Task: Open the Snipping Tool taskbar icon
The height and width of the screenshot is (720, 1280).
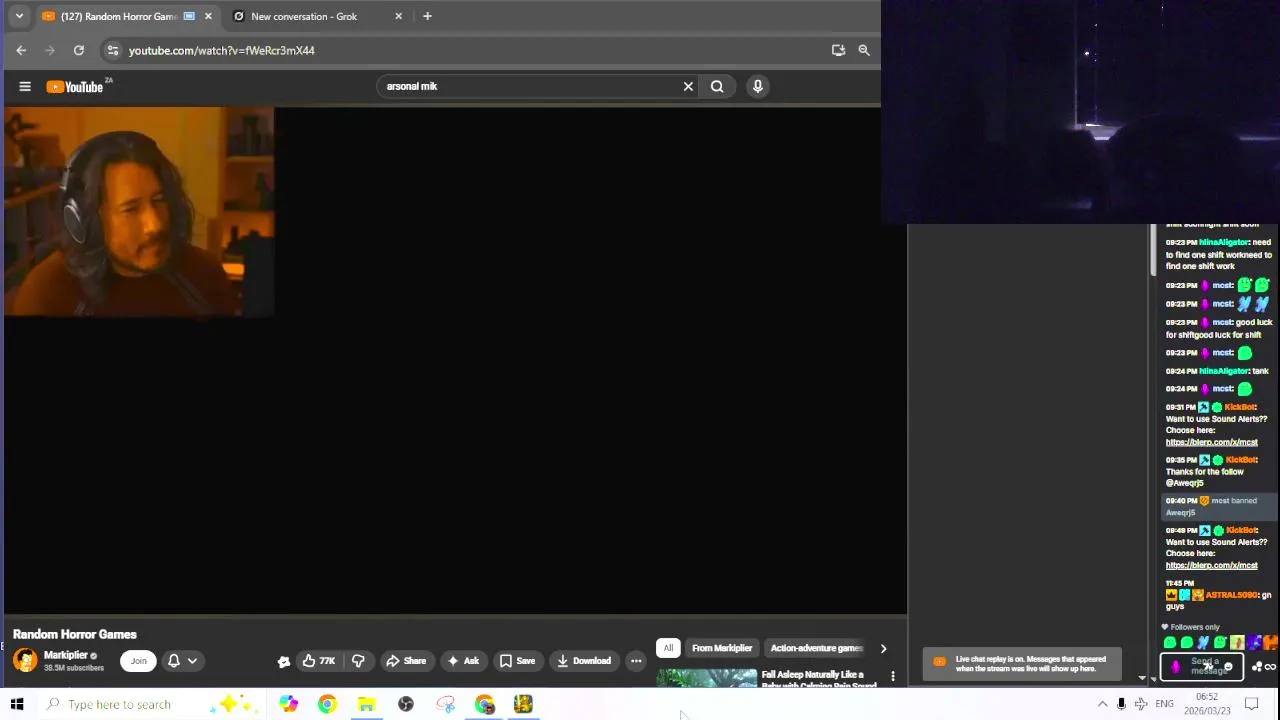Action: (x=446, y=704)
